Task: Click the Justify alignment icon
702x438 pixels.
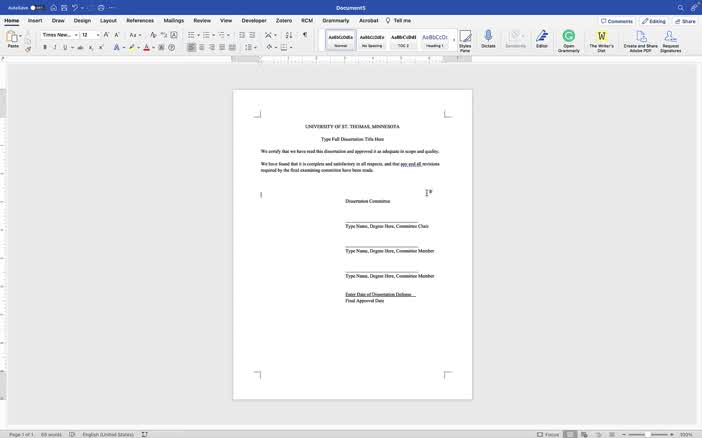Action: 222,47
